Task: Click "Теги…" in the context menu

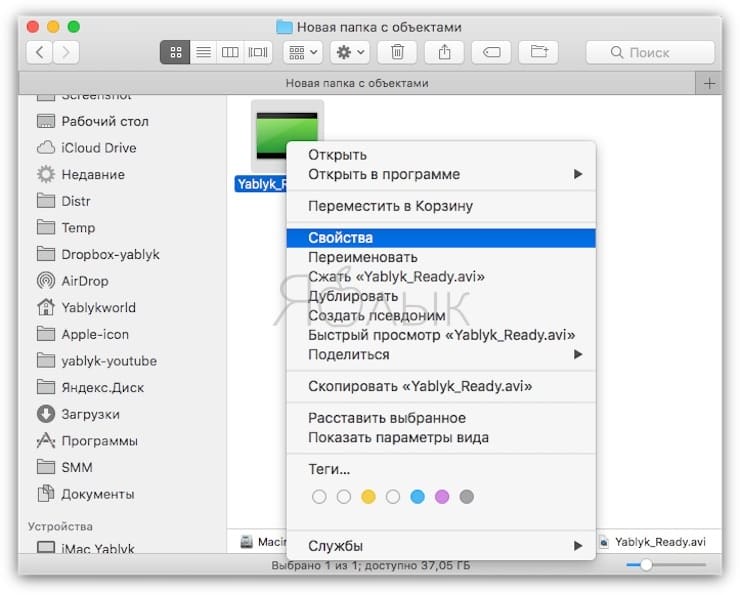Action: (329, 469)
